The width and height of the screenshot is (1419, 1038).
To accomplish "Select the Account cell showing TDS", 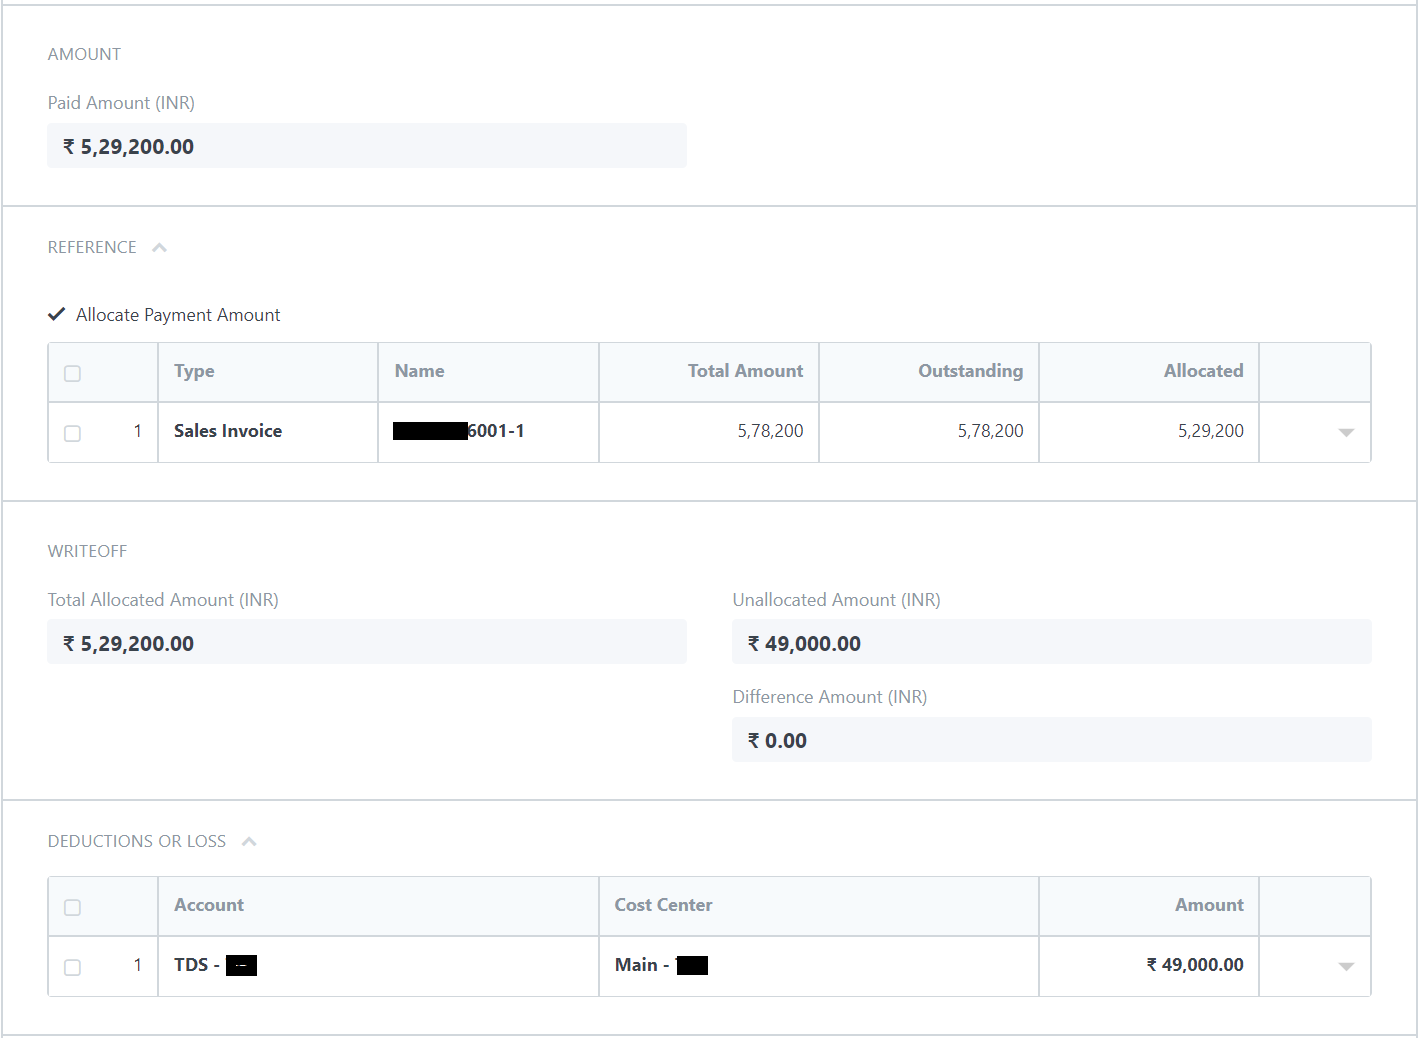I will [377, 965].
